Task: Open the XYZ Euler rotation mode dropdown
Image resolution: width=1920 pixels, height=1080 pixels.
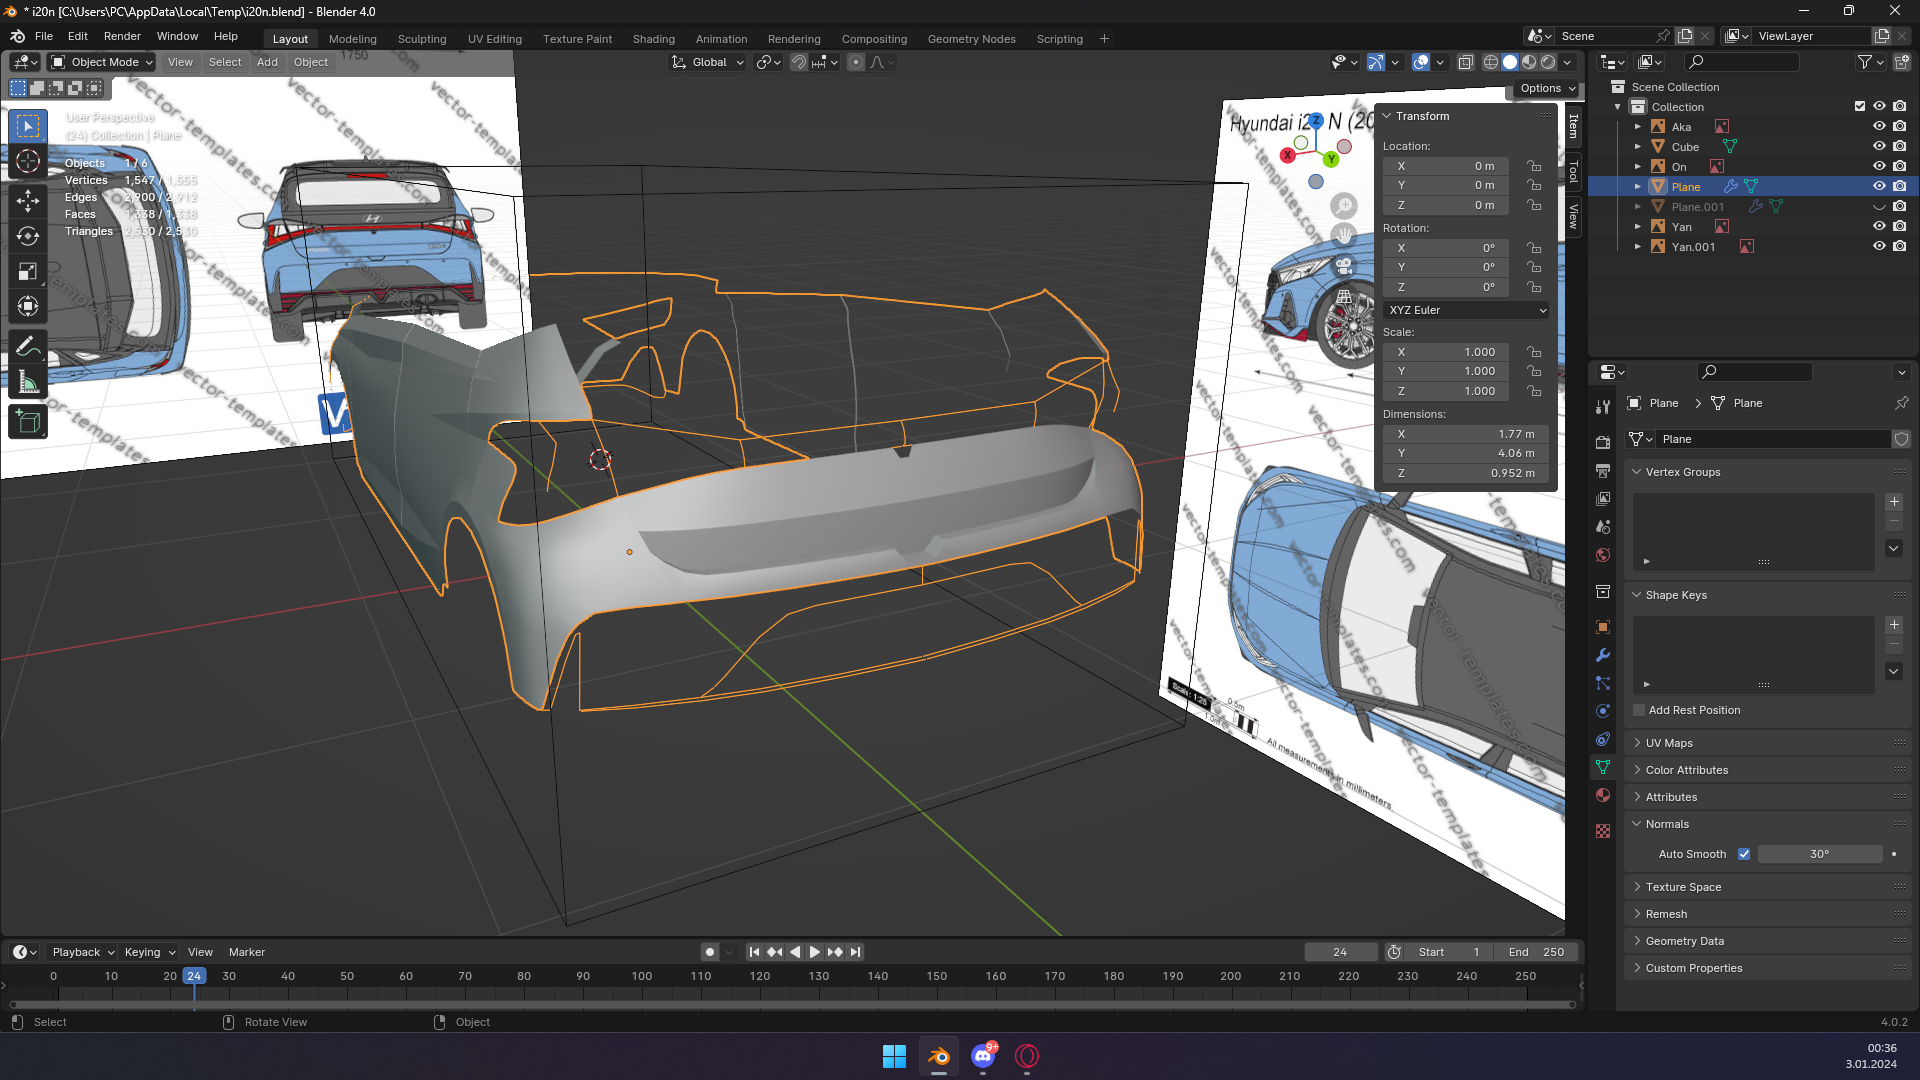Action: click(x=1466, y=310)
